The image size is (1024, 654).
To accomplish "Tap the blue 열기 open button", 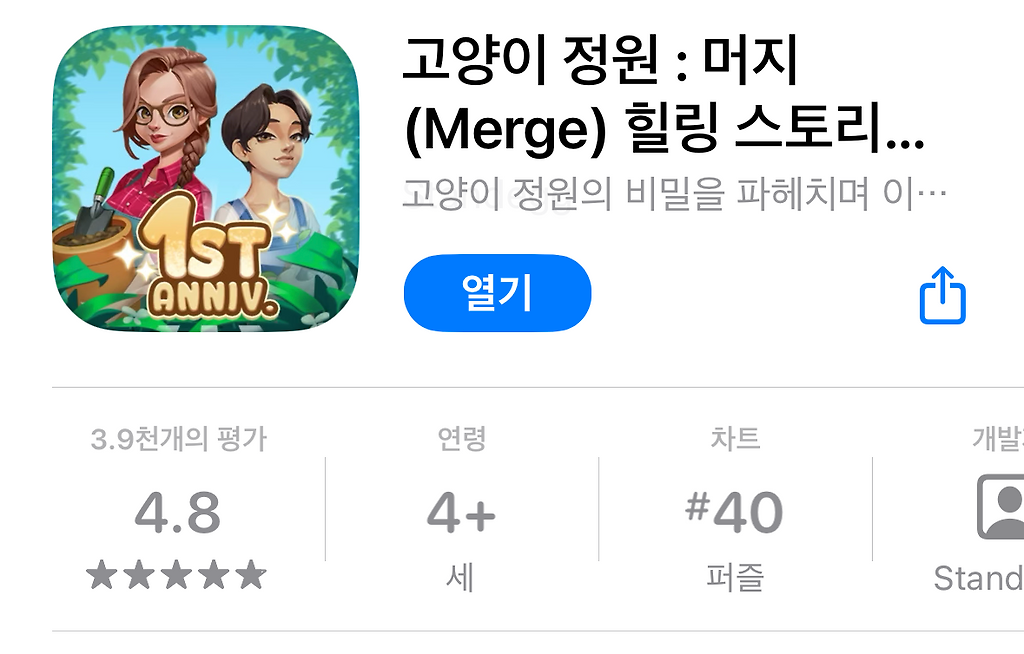I will [498, 293].
